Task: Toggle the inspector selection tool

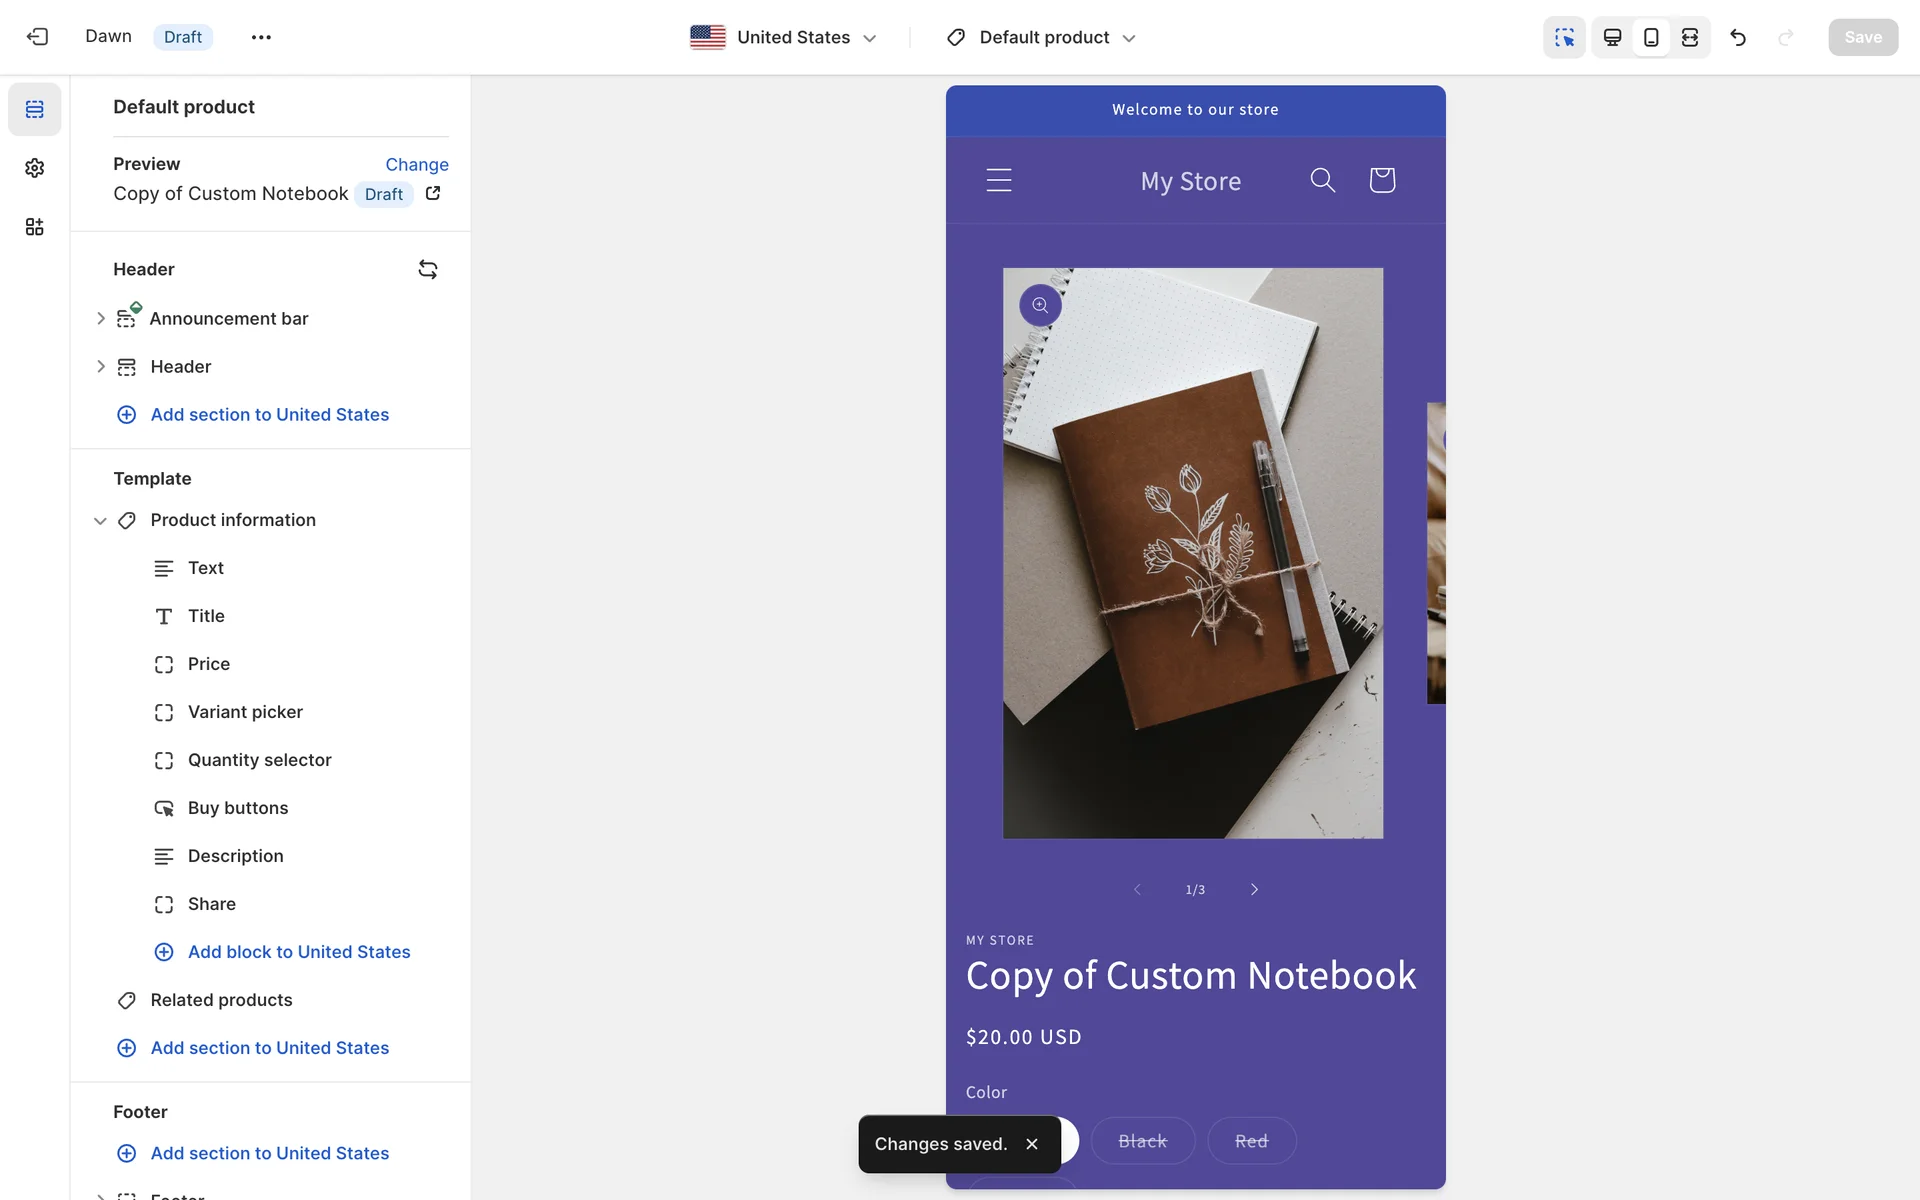Action: click(1564, 37)
